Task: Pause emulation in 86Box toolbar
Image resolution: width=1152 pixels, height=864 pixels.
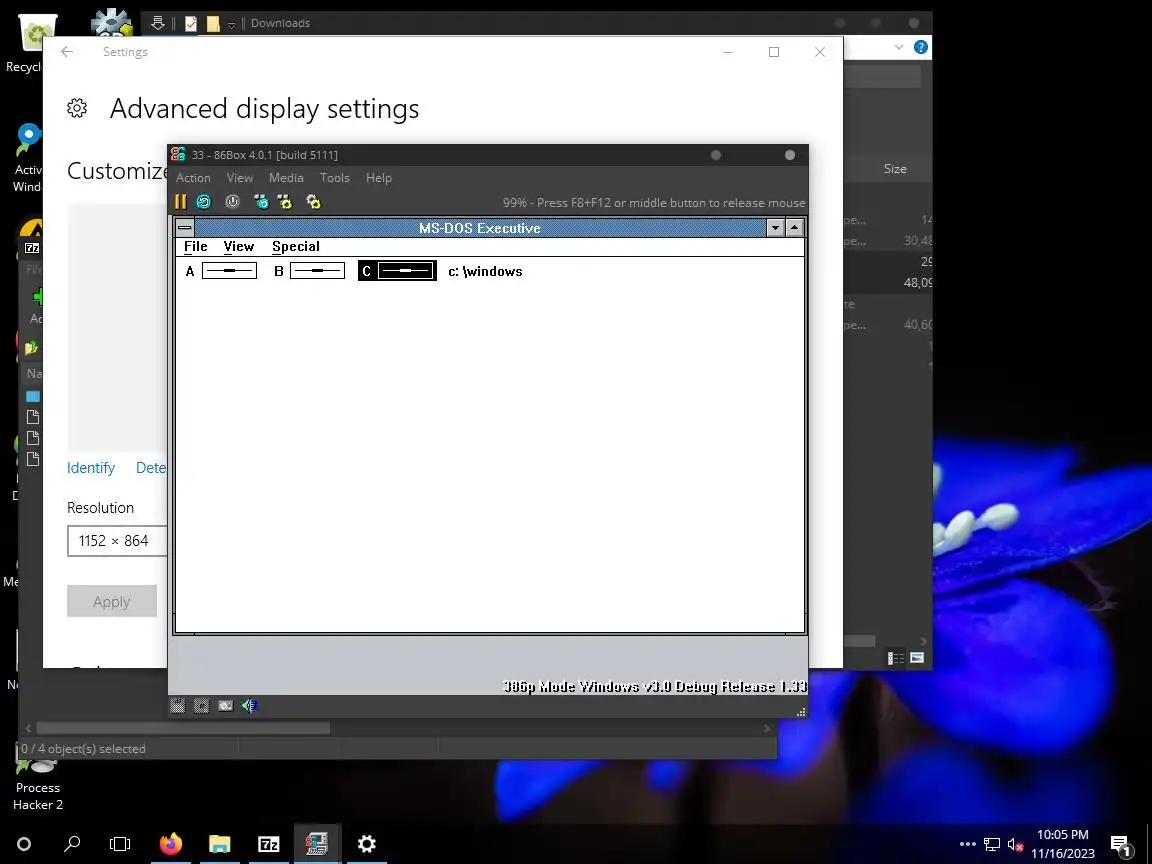Action: [x=181, y=201]
